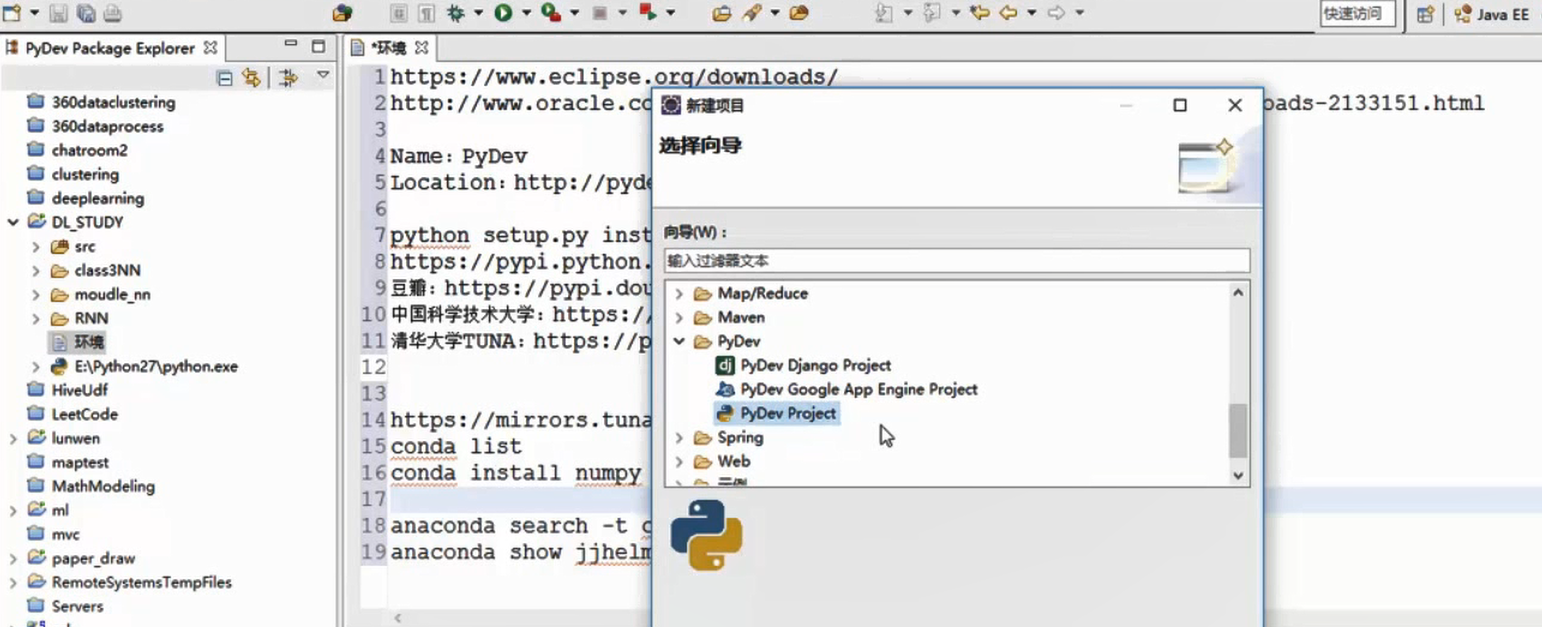Click the Last Edit Location arrow icon
The image size is (1542, 627).
pyautogui.click(x=980, y=13)
